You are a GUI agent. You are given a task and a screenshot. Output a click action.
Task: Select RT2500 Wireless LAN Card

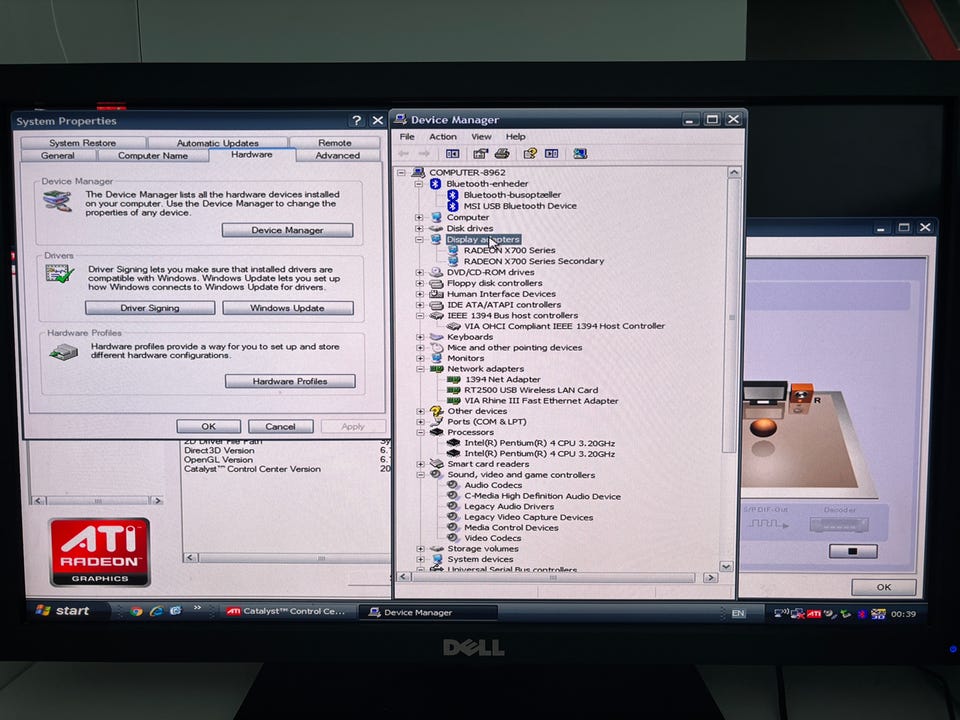click(x=531, y=390)
